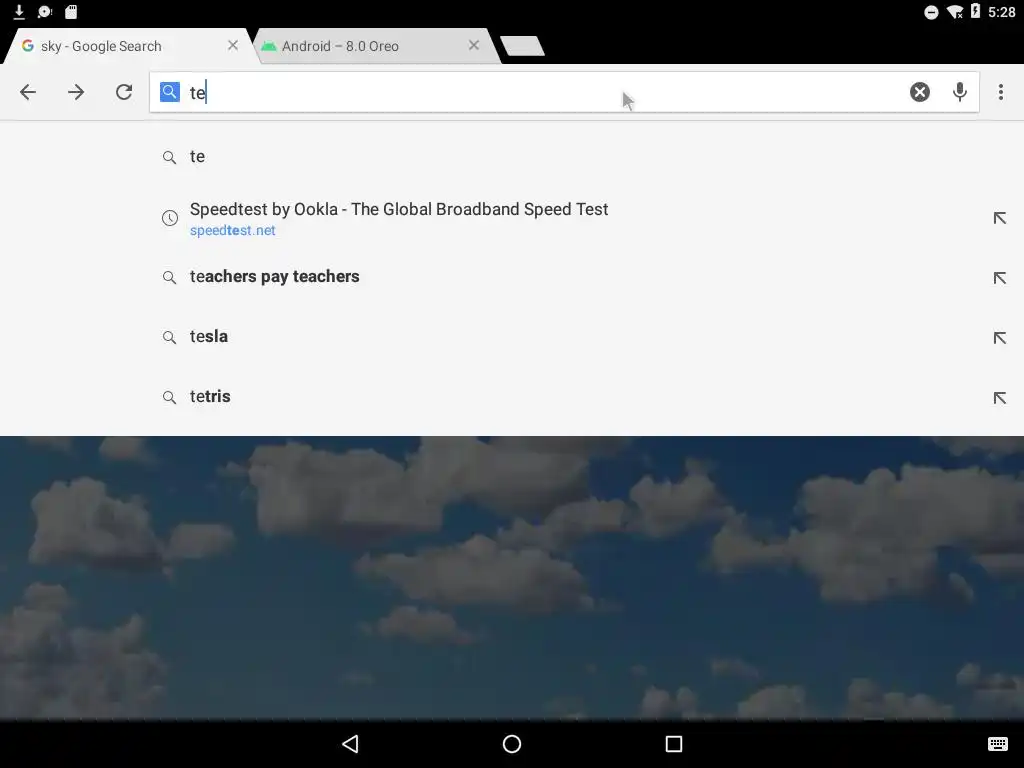1024x768 pixels.
Task: Refine query with 'tesla' arrow
Action: 999,338
